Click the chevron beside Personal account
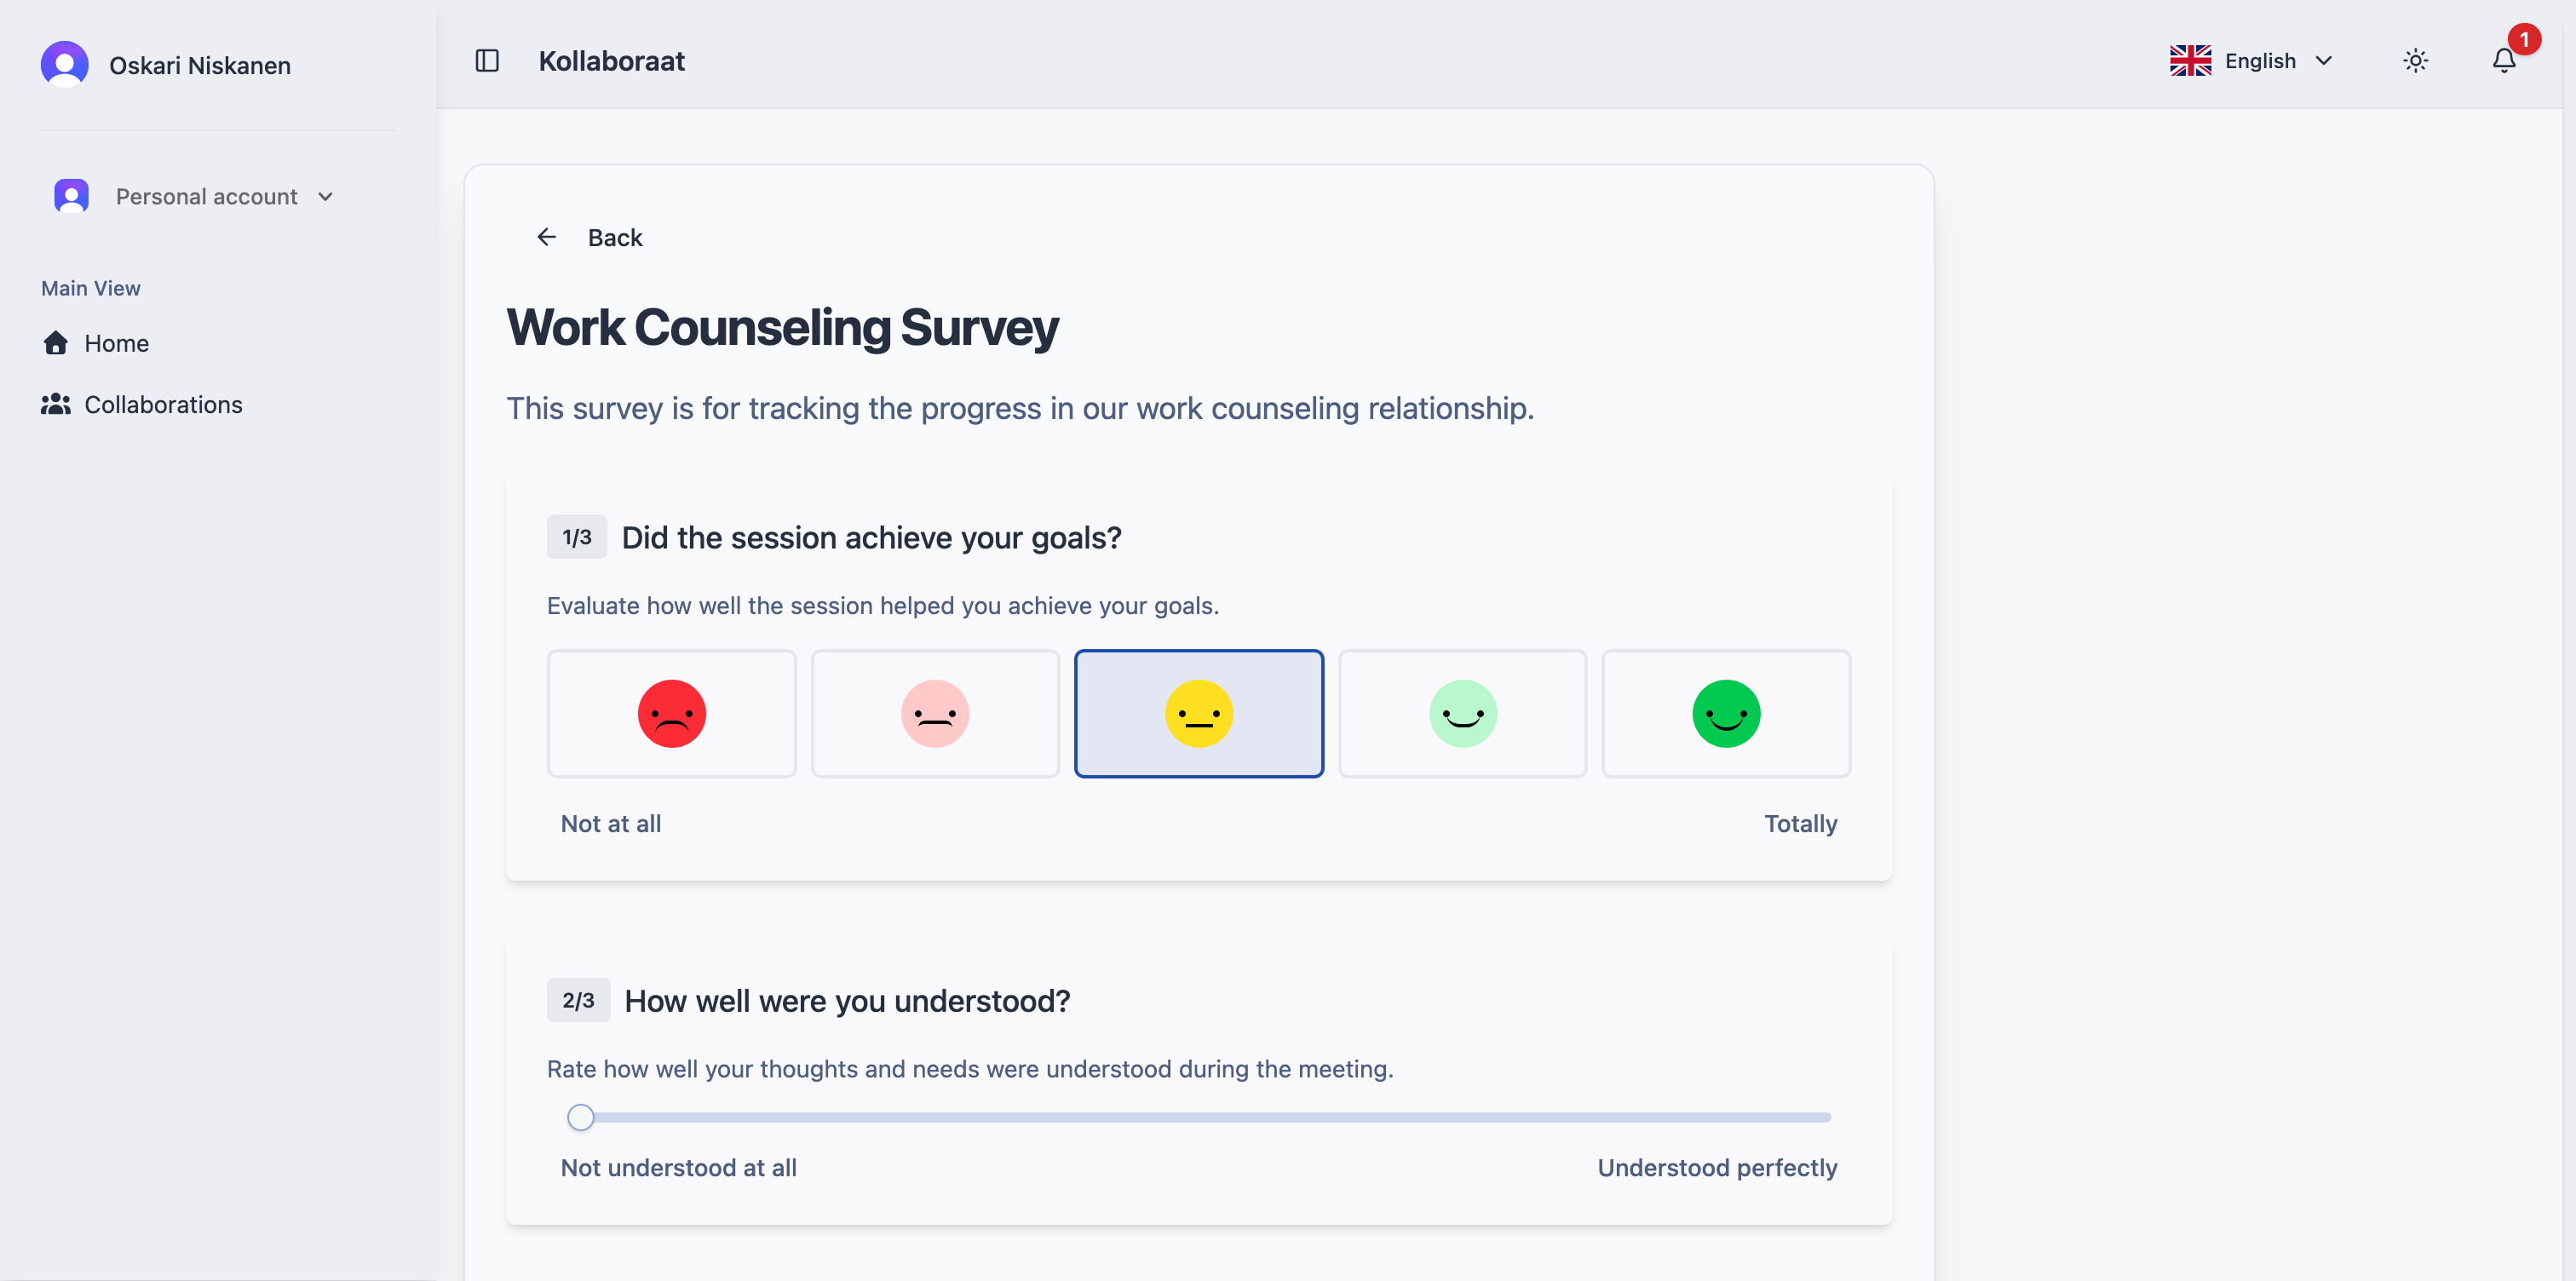 325,197
